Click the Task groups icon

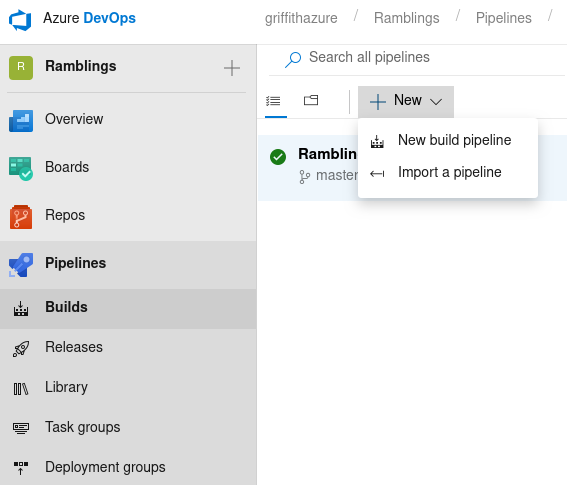pyautogui.click(x=21, y=428)
